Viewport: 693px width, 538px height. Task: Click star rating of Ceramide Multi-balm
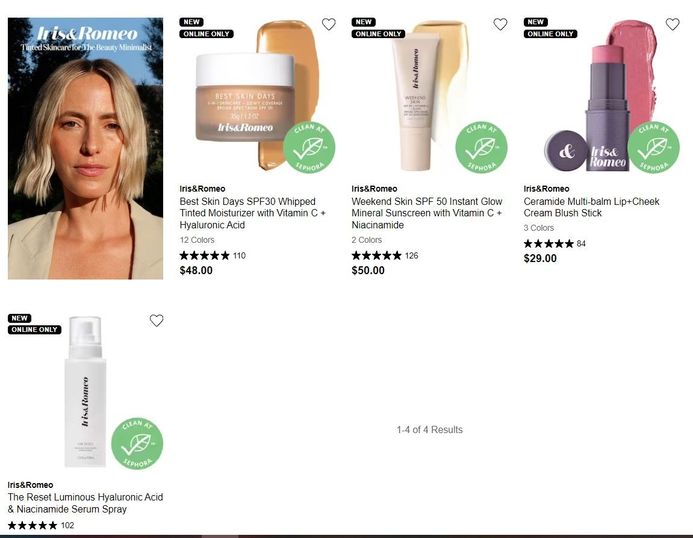tap(548, 244)
